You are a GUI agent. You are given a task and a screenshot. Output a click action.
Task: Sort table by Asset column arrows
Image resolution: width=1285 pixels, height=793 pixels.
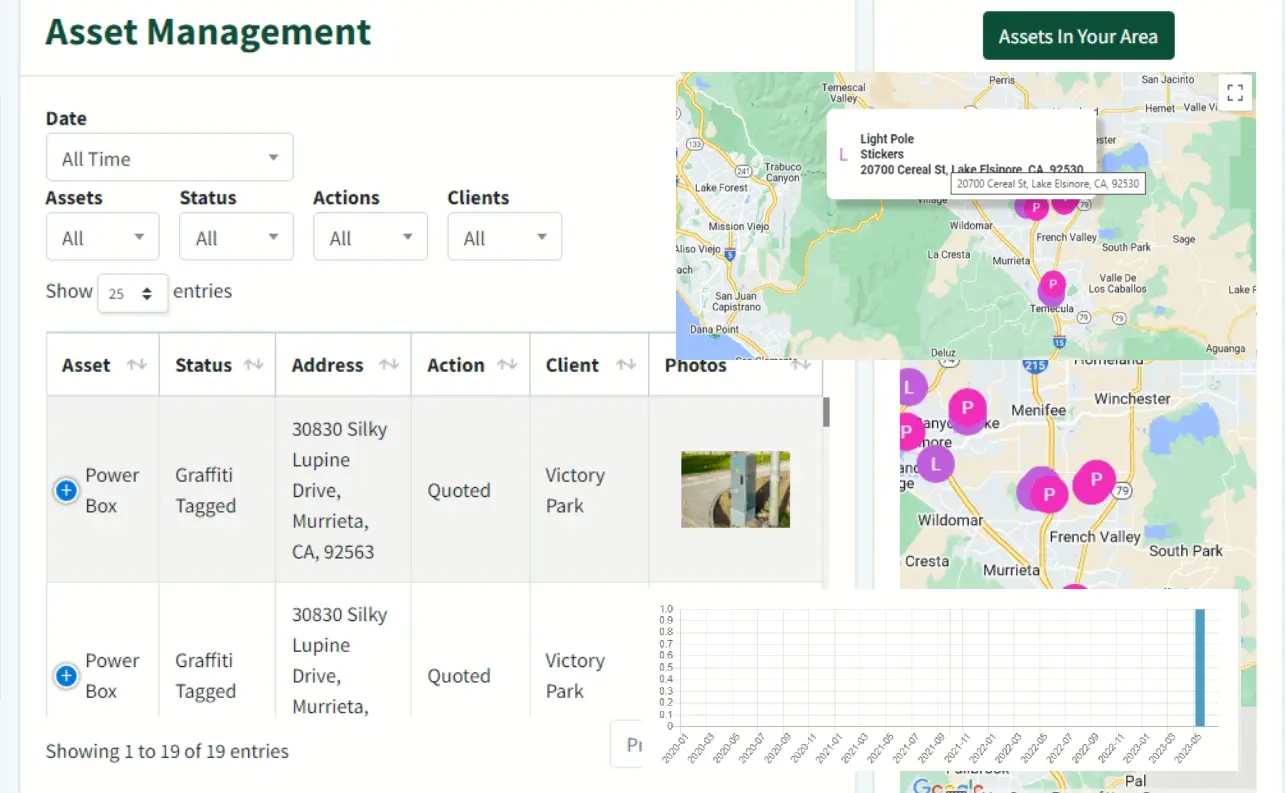[136, 365]
